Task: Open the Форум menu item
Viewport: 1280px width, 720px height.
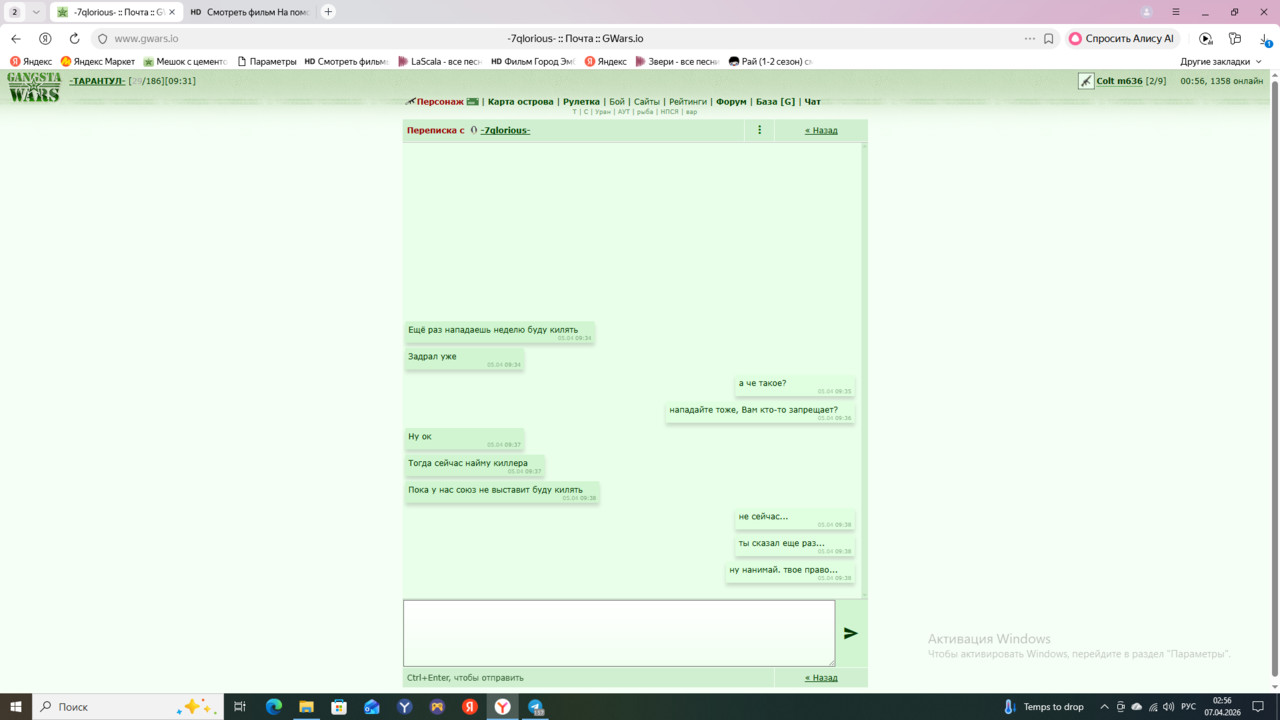Action: coord(731,102)
